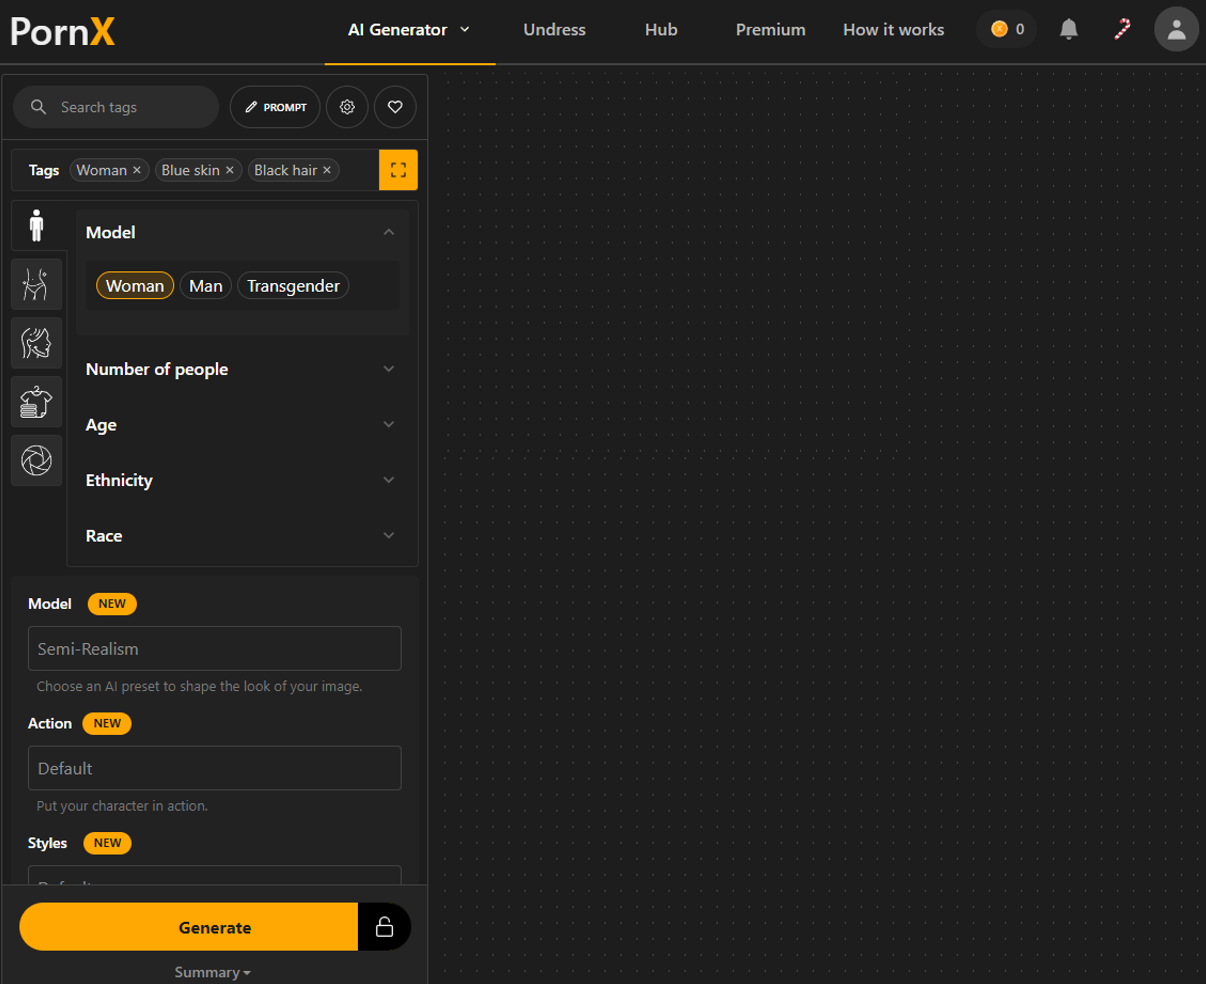Expand the Ethnicity section
The height and width of the screenshot is (984, 1206).
point(241,480)
